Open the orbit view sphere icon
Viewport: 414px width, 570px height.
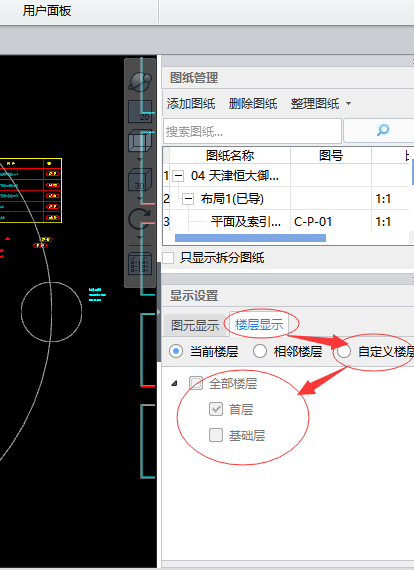point(140,81)
